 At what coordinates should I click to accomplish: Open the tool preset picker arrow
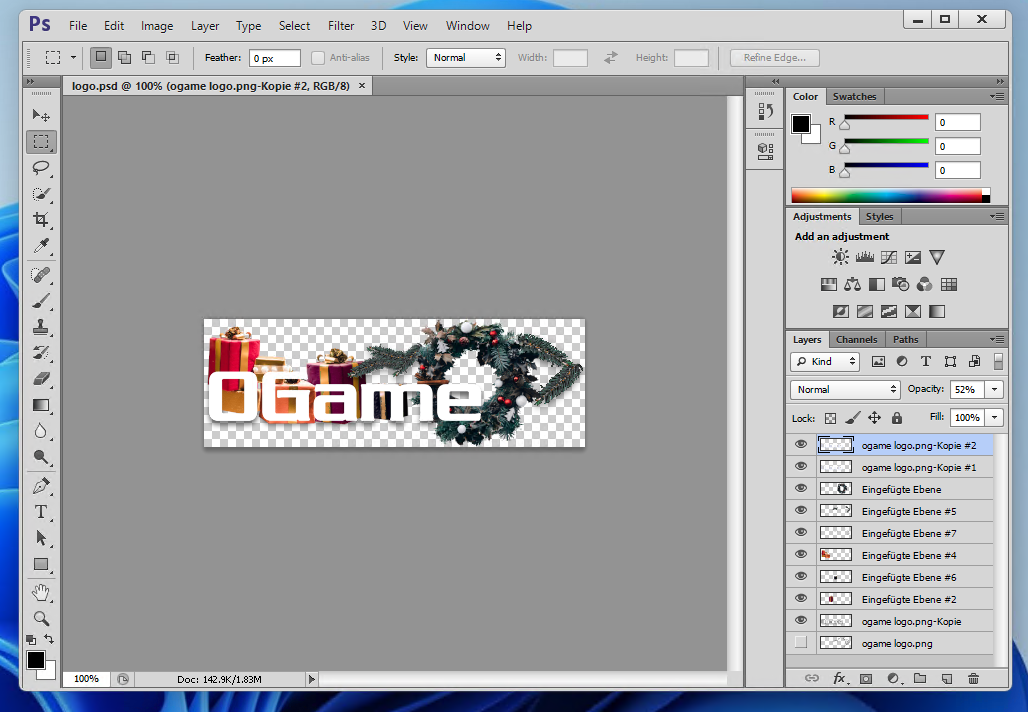coord(73,58)
